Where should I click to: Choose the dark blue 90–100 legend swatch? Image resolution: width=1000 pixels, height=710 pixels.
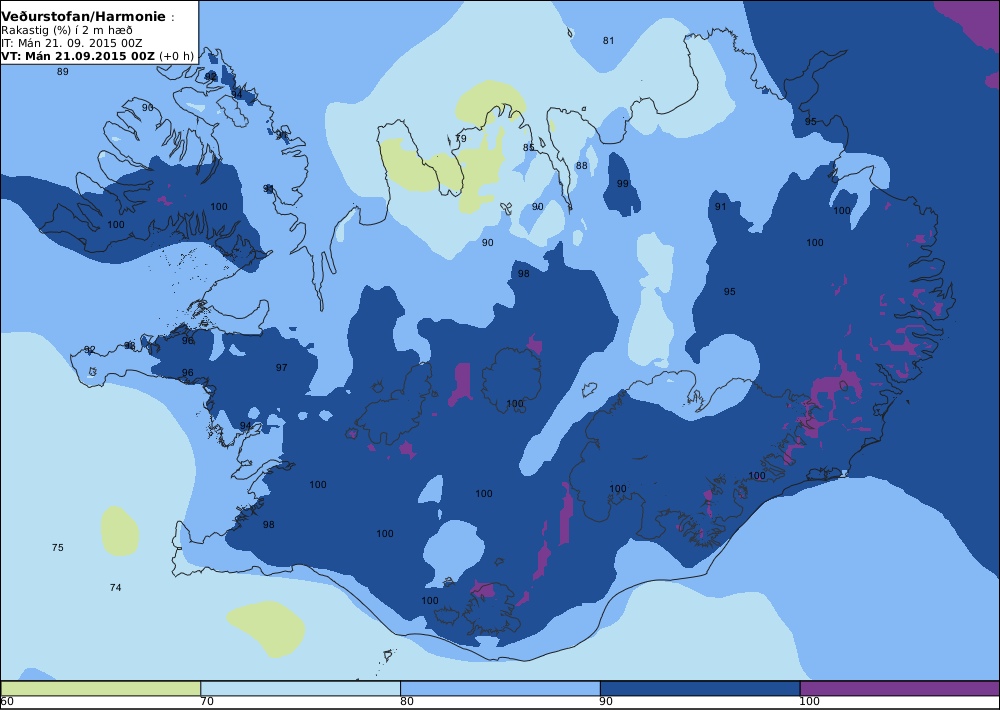(x=700, y=688)
